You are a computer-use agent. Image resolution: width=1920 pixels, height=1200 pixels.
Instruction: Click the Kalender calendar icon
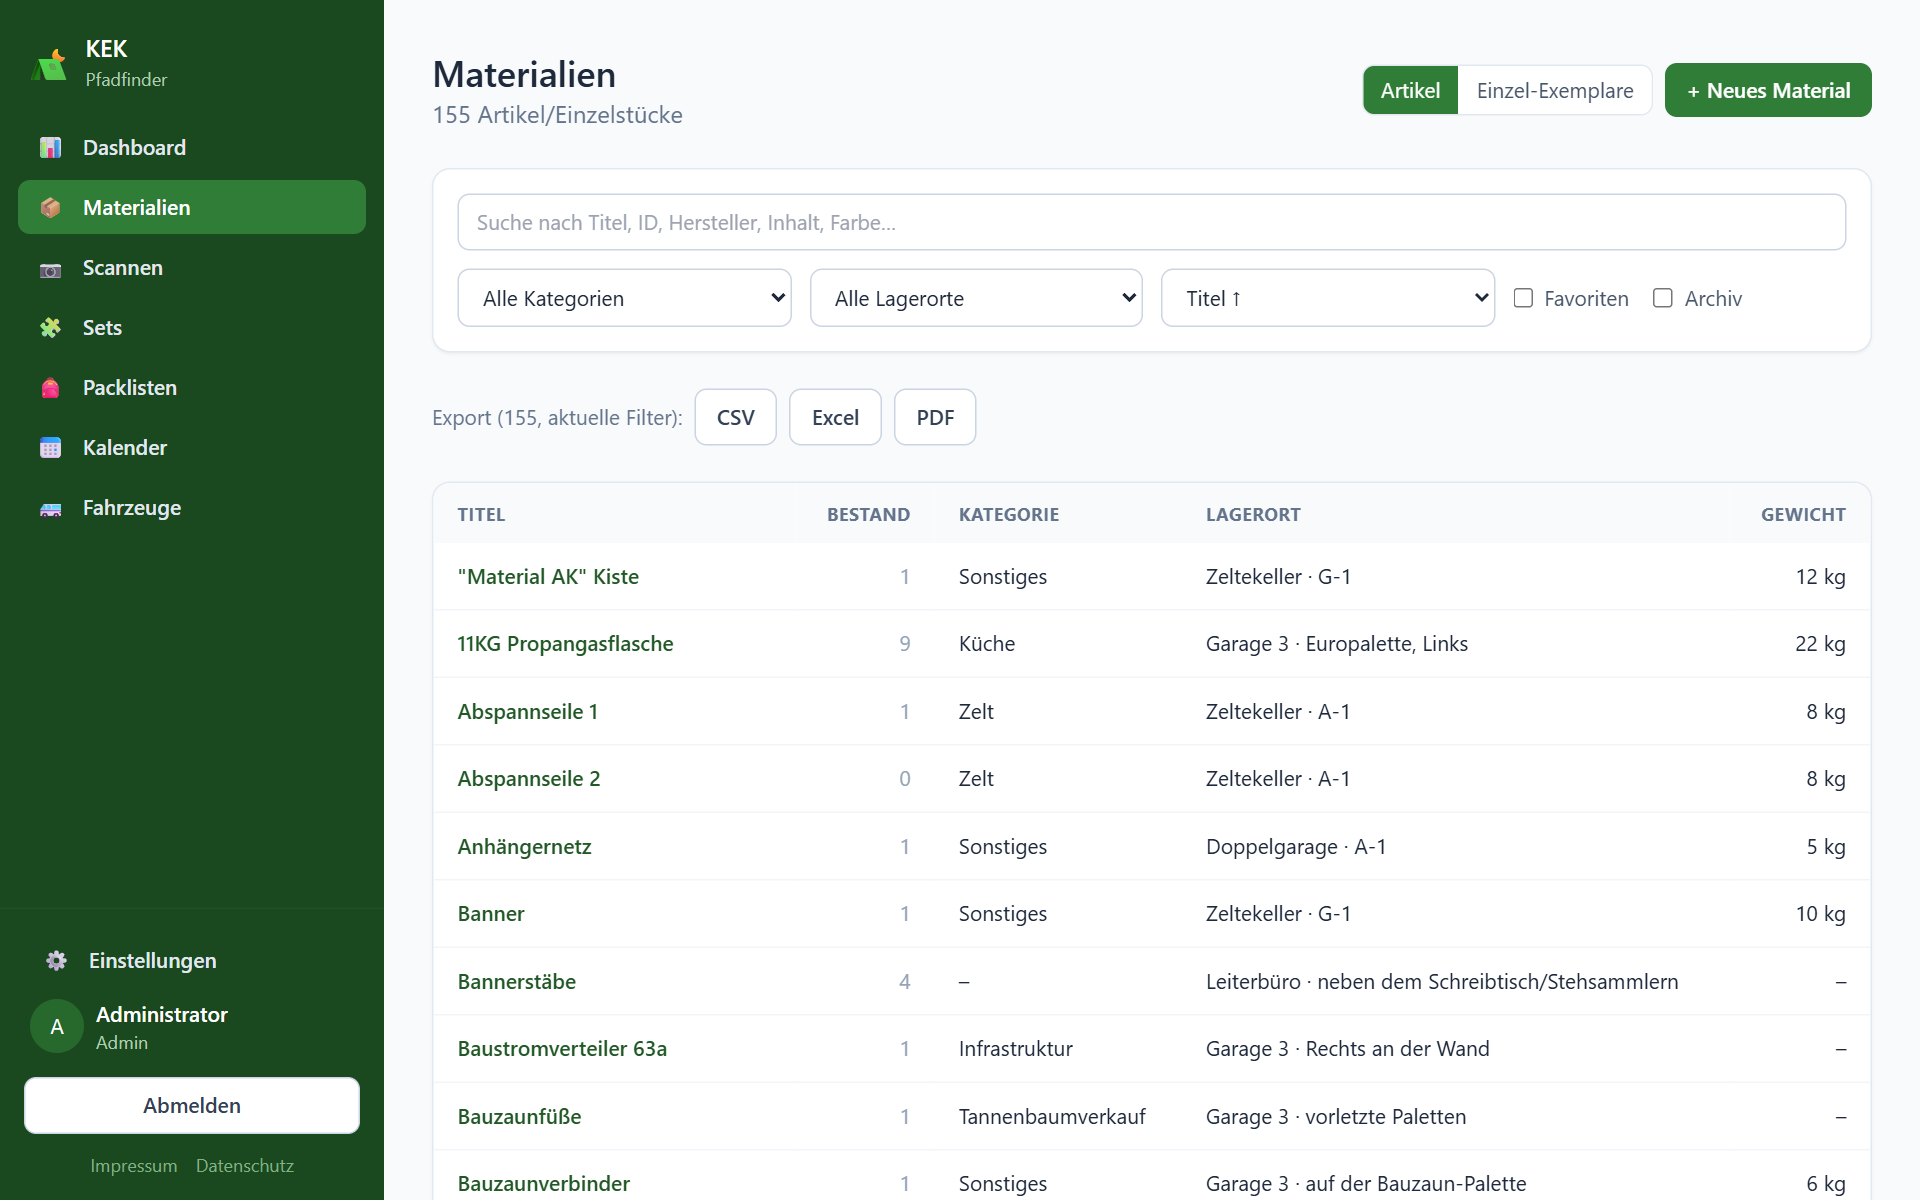click(50, 448)
